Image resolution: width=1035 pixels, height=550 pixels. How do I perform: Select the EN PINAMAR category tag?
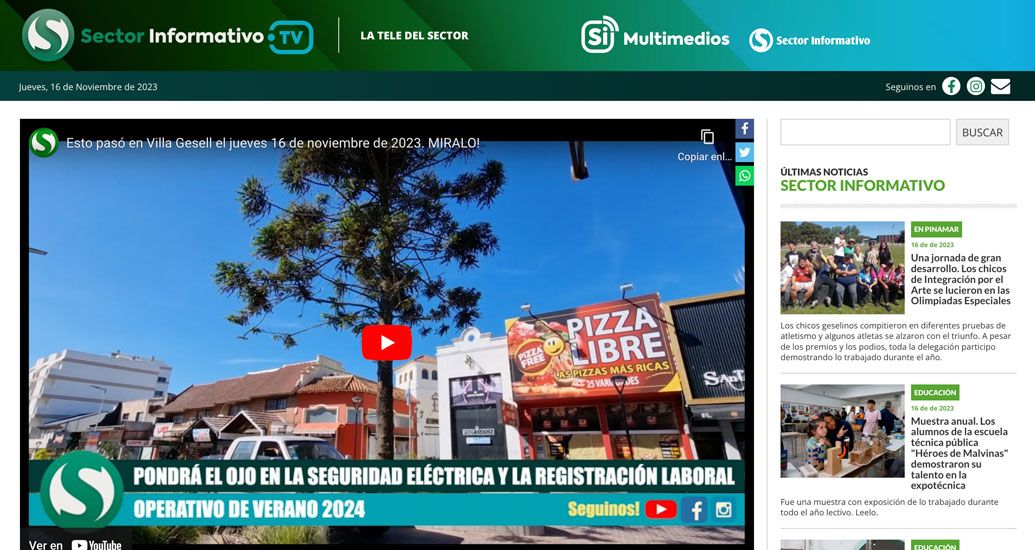(936, 229)
